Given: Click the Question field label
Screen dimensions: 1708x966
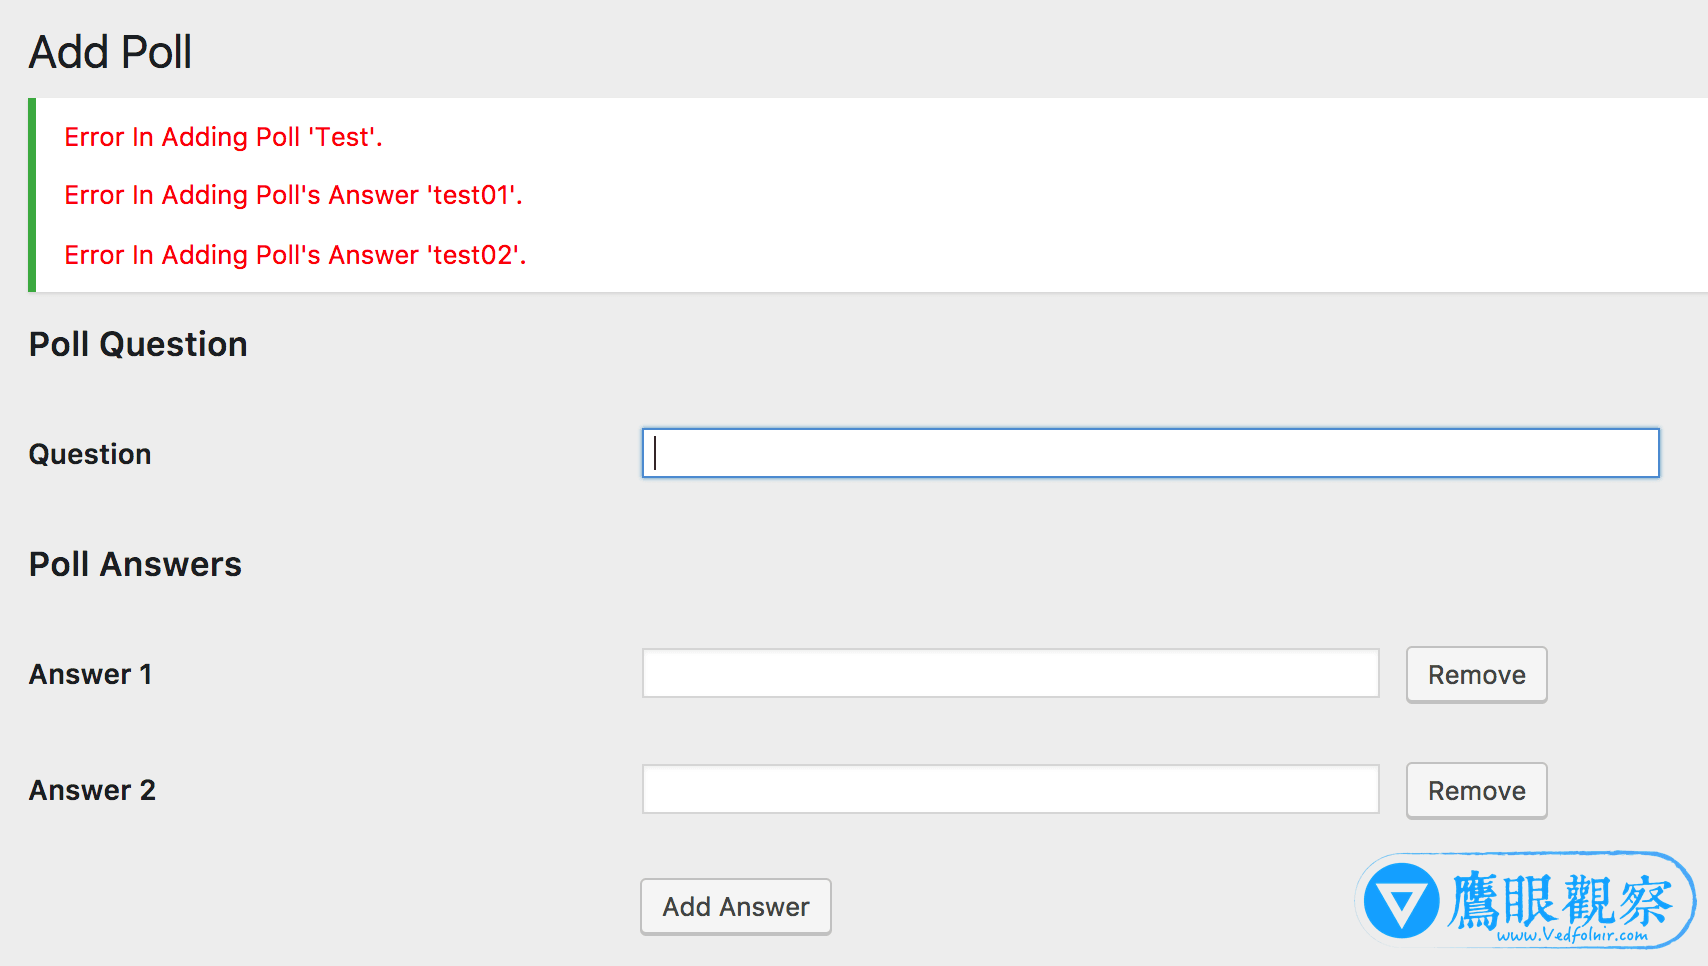Looking at the screenshot, I should pyautogui.click(x=90, y=454).
